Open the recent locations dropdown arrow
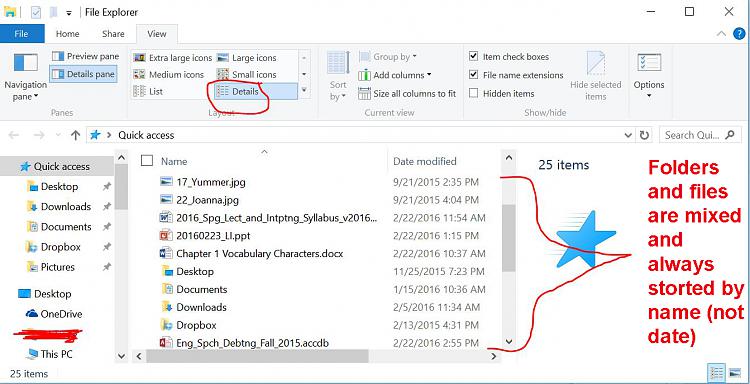The image size is (750, 384). point(58,136)
